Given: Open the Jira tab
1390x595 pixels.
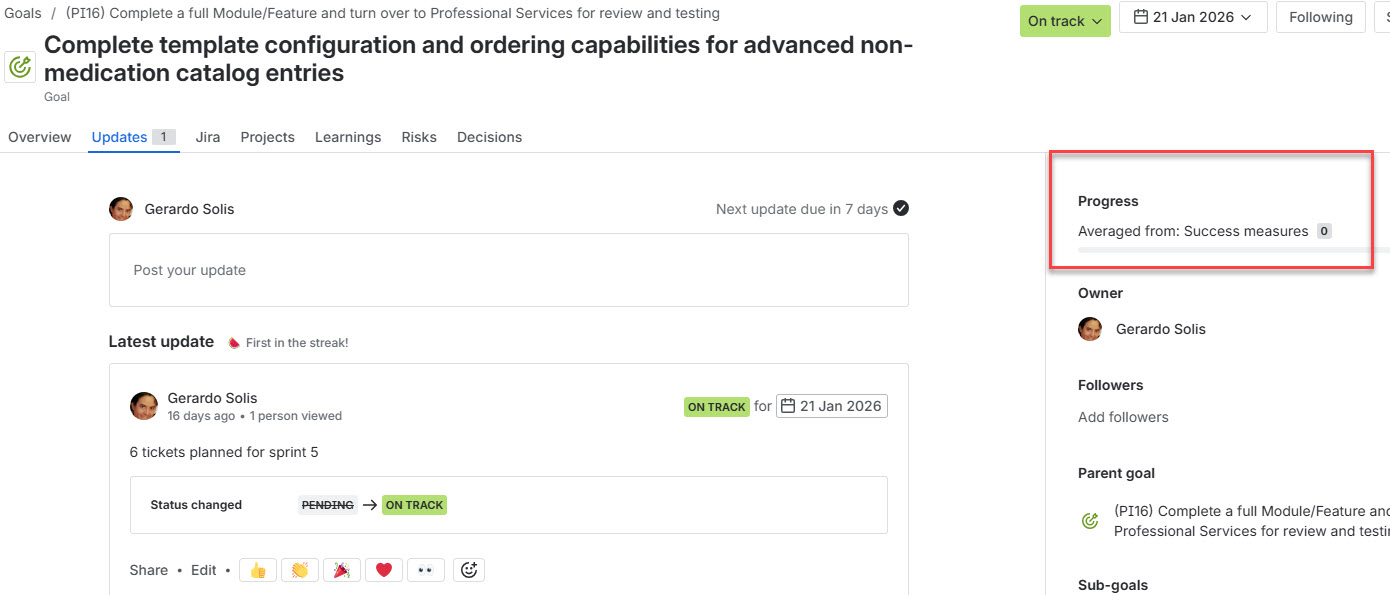Looking at the screenshot, I should coord(208,137).
